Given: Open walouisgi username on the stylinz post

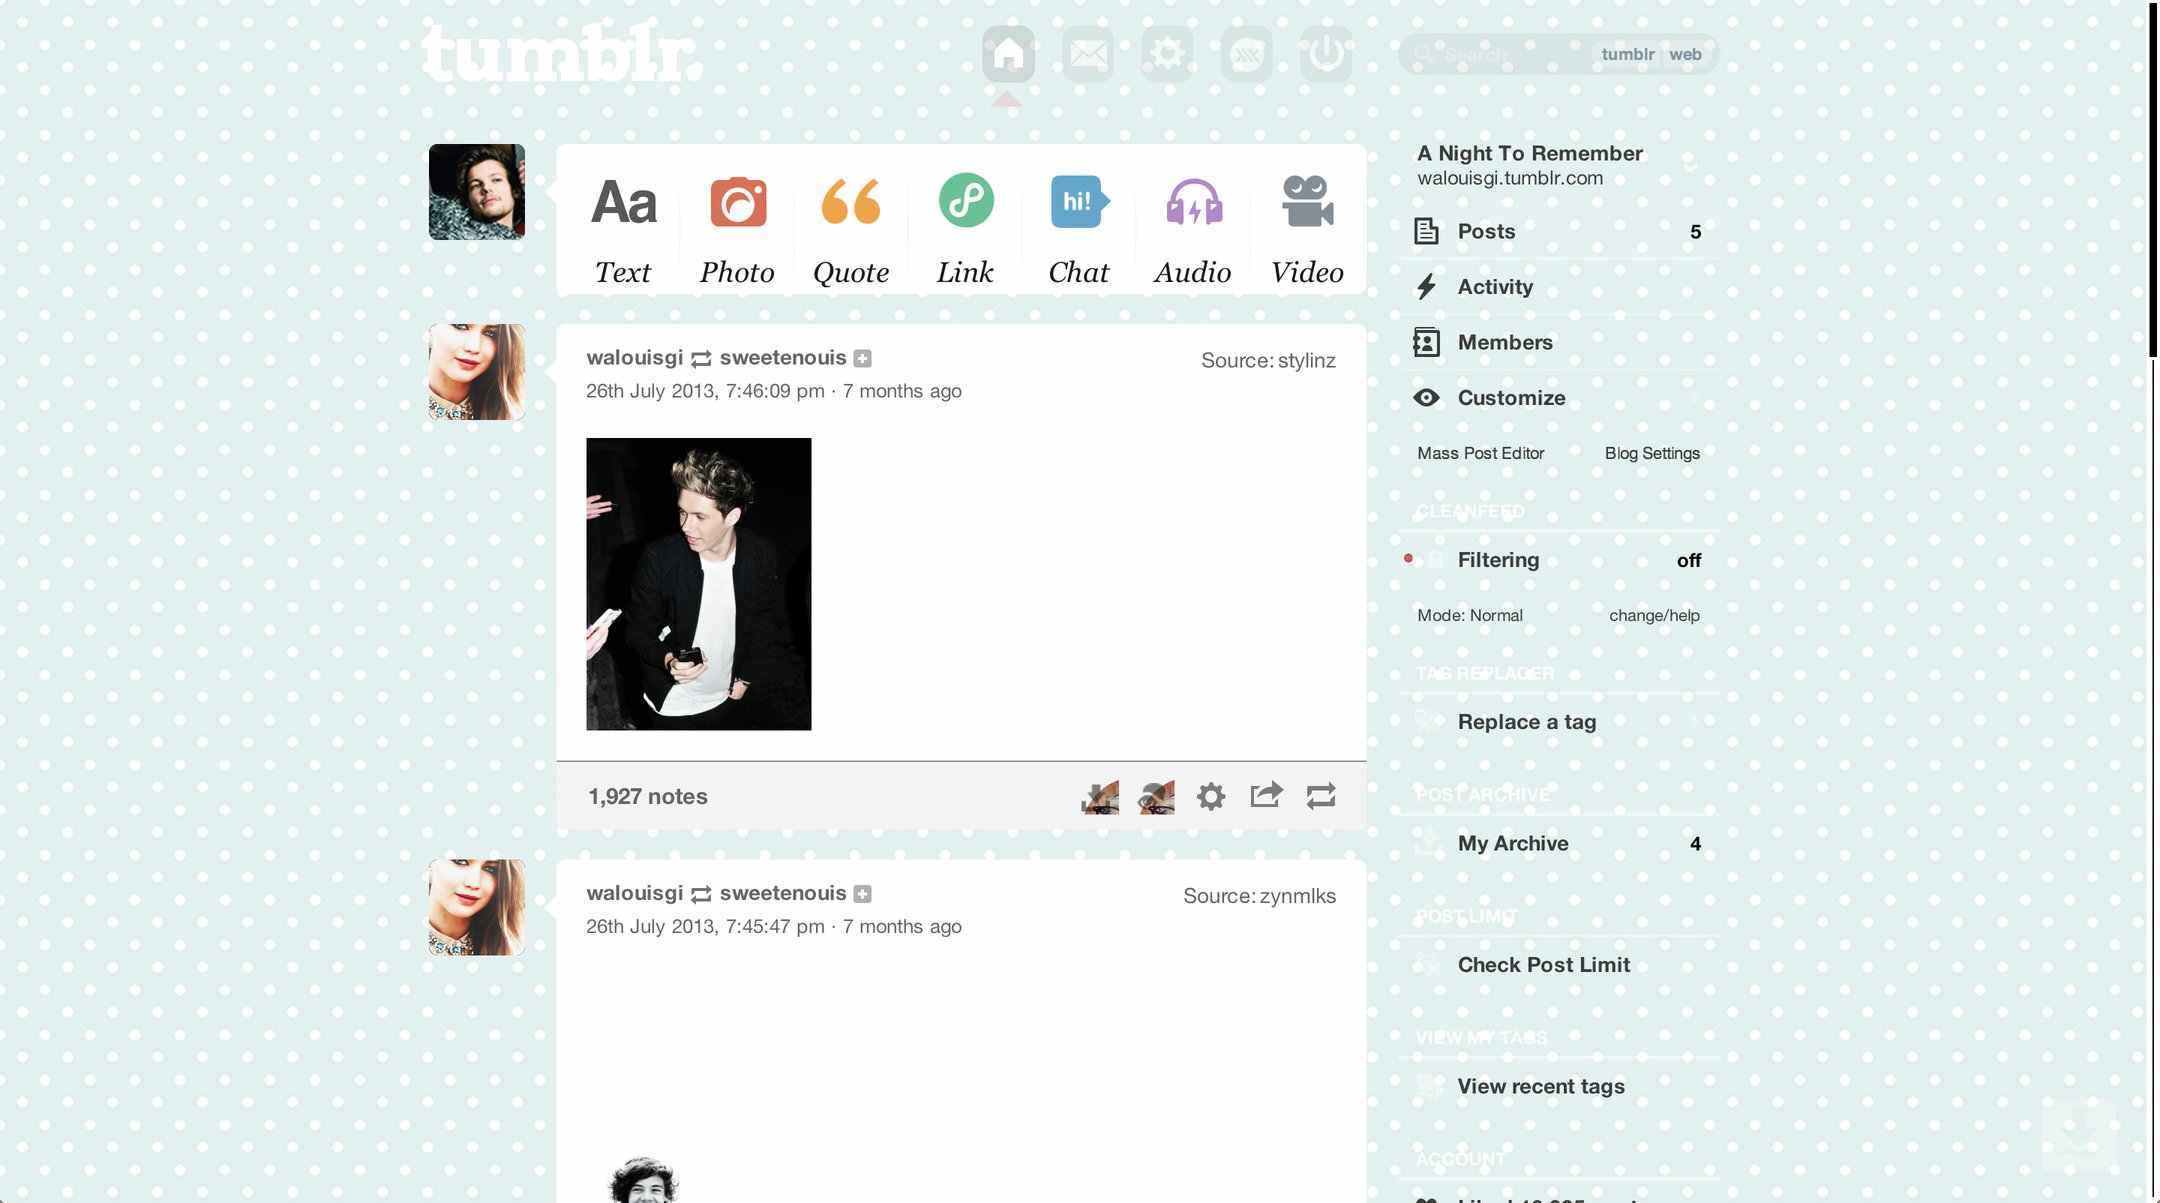Looking at the screenshot, I should (x=634, y=358).
